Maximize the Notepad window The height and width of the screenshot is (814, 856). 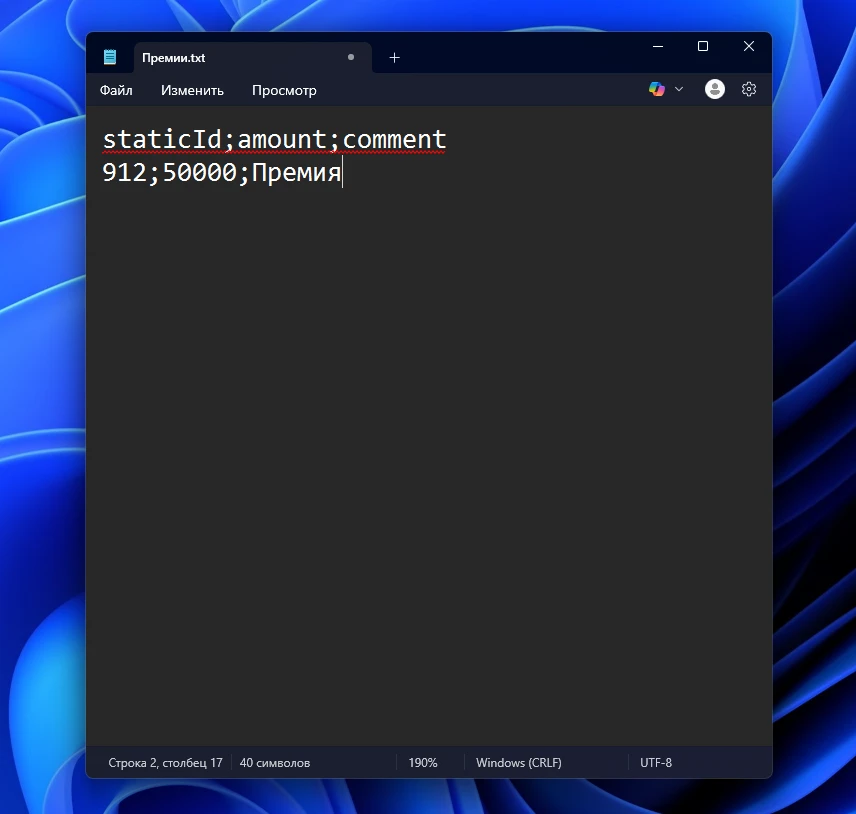[702, 46]
